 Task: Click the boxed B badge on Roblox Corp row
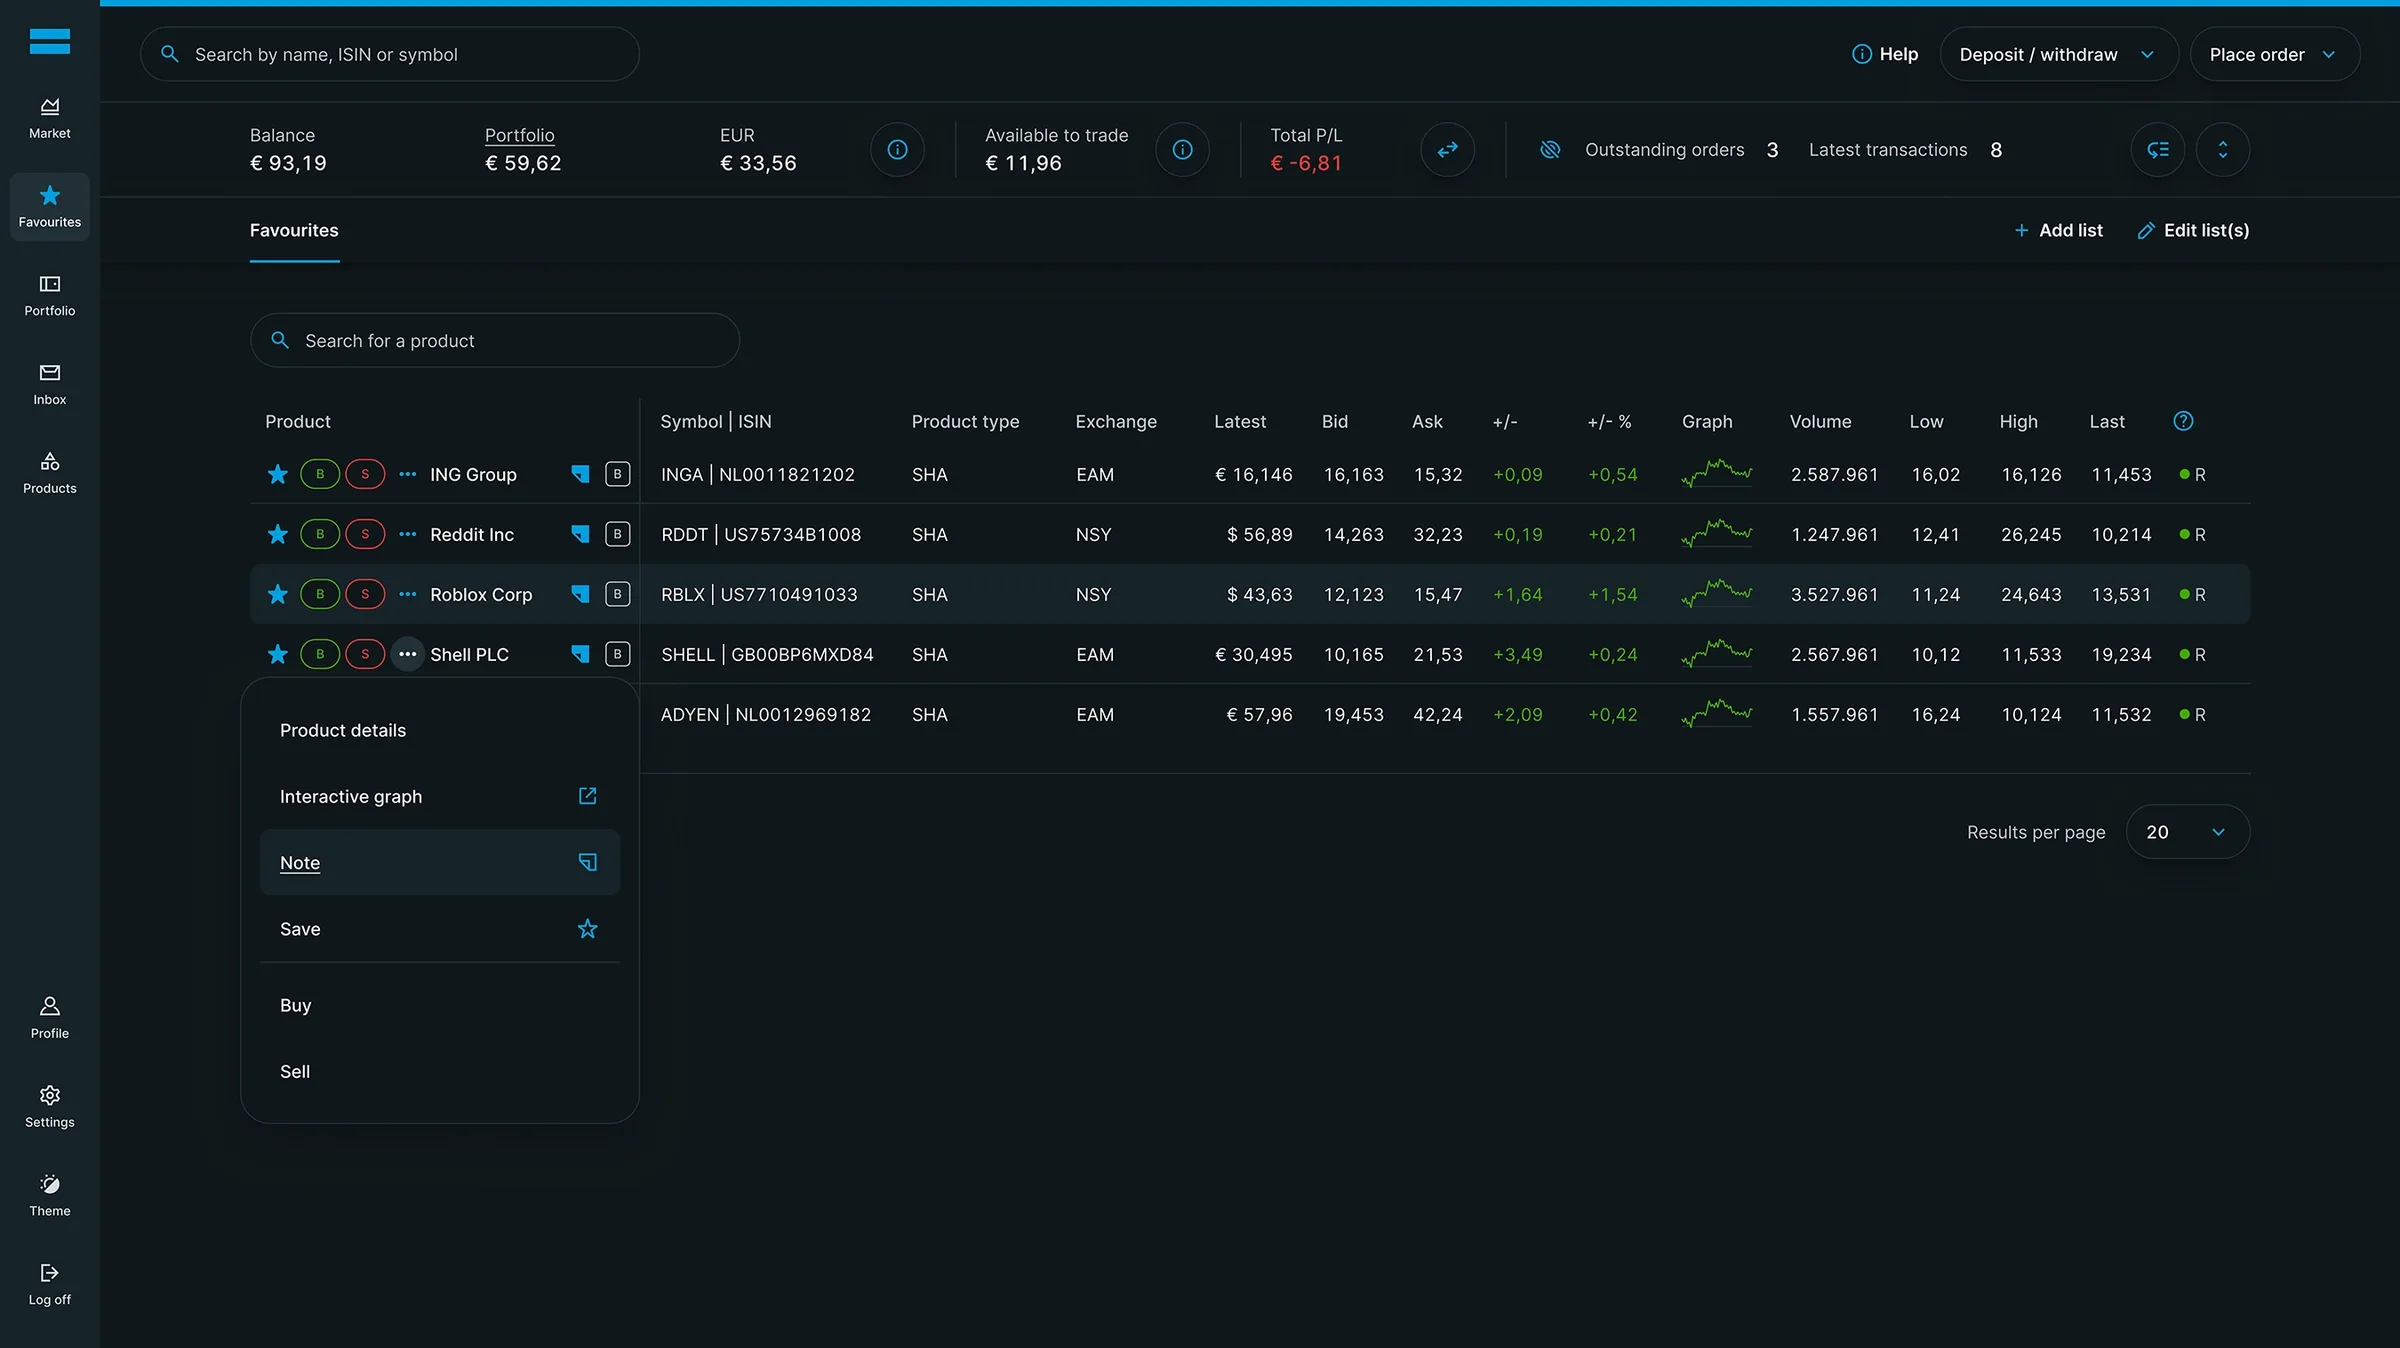point(617,594)
